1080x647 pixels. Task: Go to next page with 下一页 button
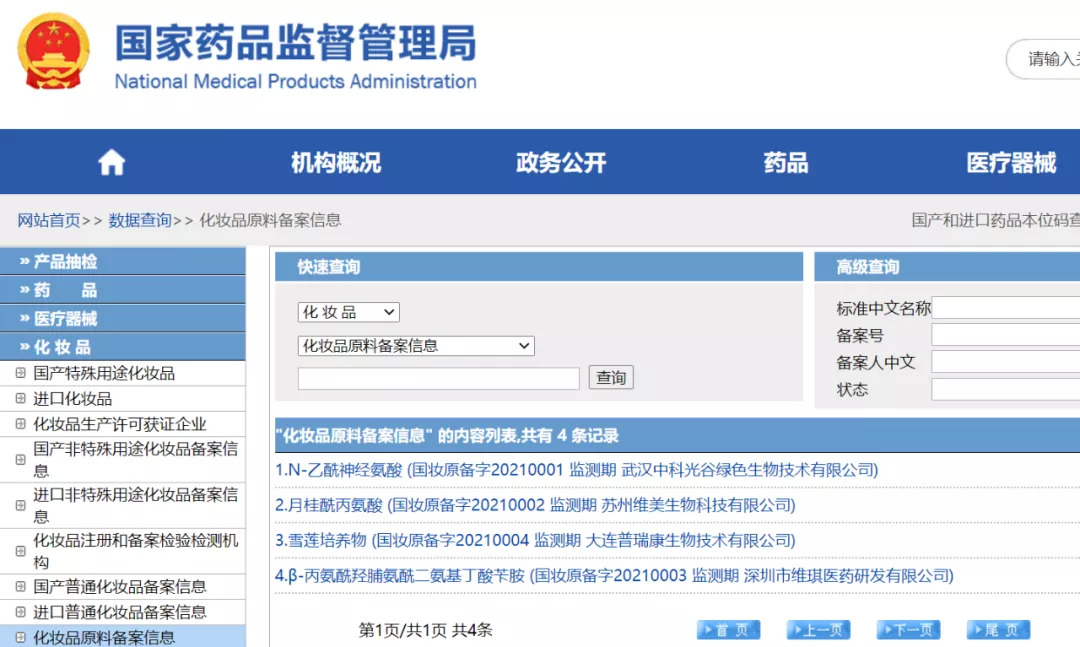click(x=908, y=630)
